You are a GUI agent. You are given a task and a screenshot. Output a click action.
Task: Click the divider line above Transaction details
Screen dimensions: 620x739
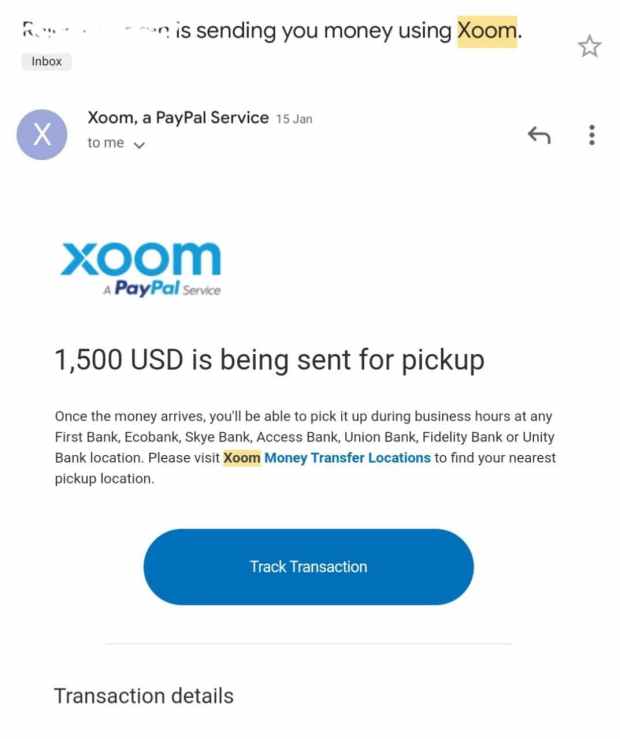click(308, 644)
